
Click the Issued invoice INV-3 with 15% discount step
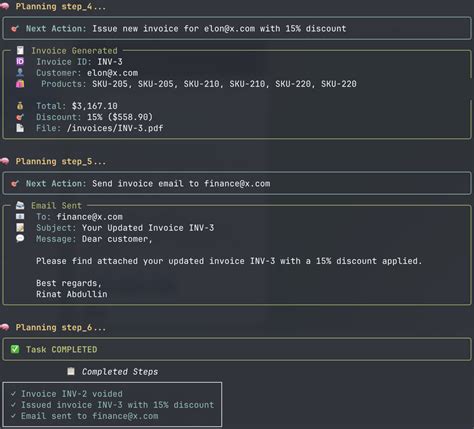tap(117, 405)
